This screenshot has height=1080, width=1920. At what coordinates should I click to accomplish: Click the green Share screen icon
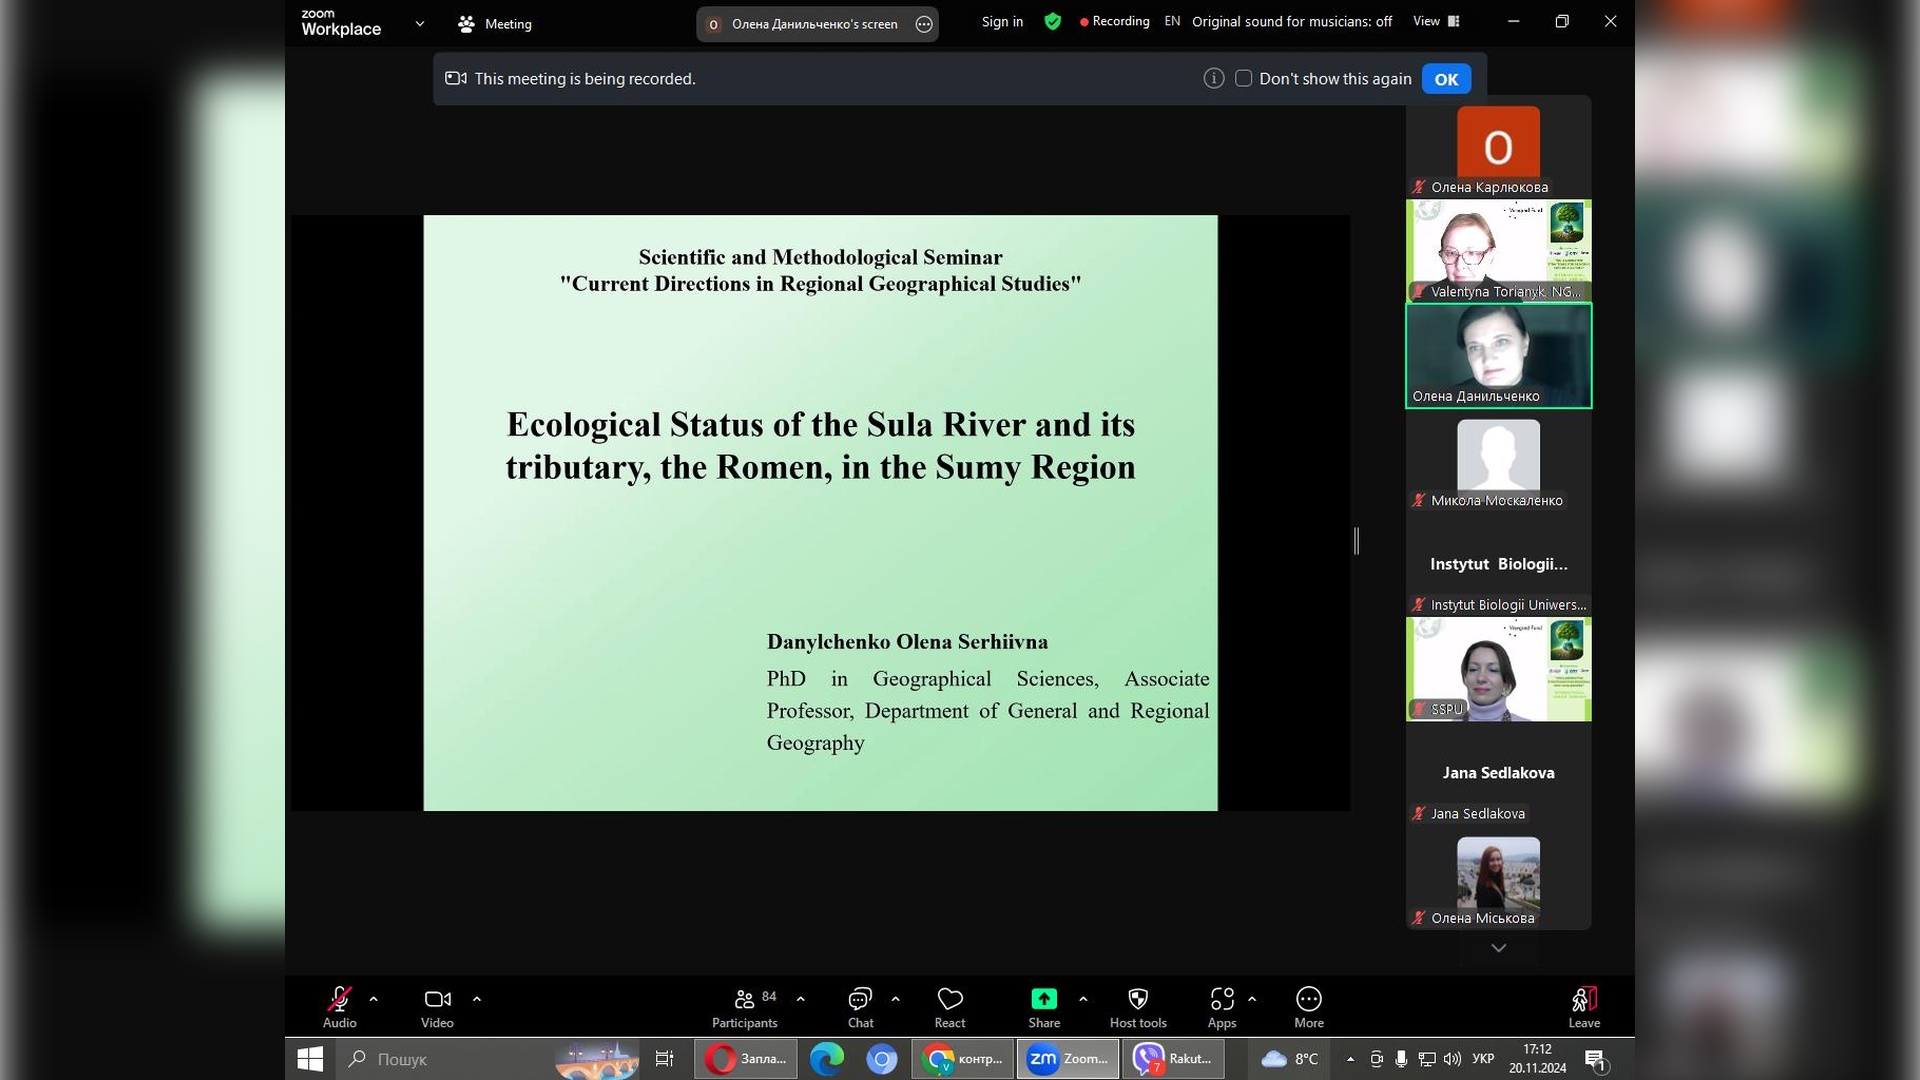(x=1043, y=999)
